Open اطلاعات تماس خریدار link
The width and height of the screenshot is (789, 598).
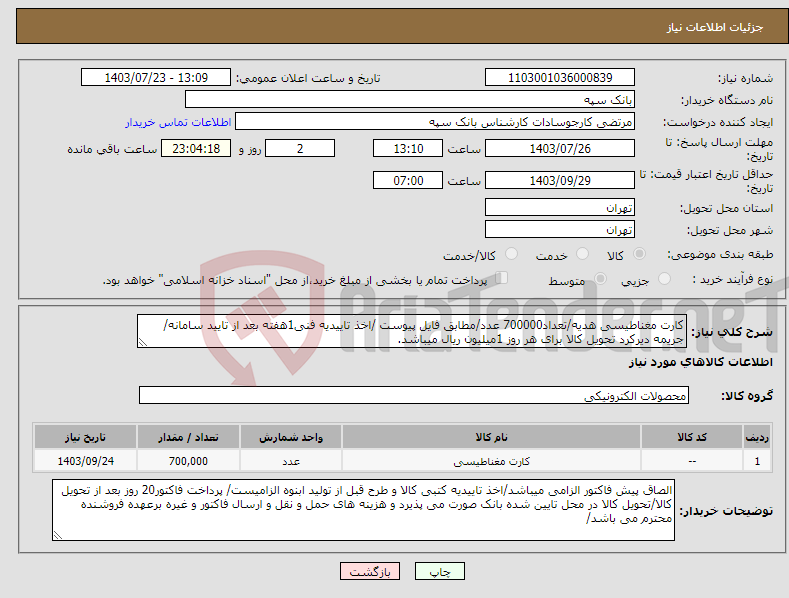coord(178,122)
